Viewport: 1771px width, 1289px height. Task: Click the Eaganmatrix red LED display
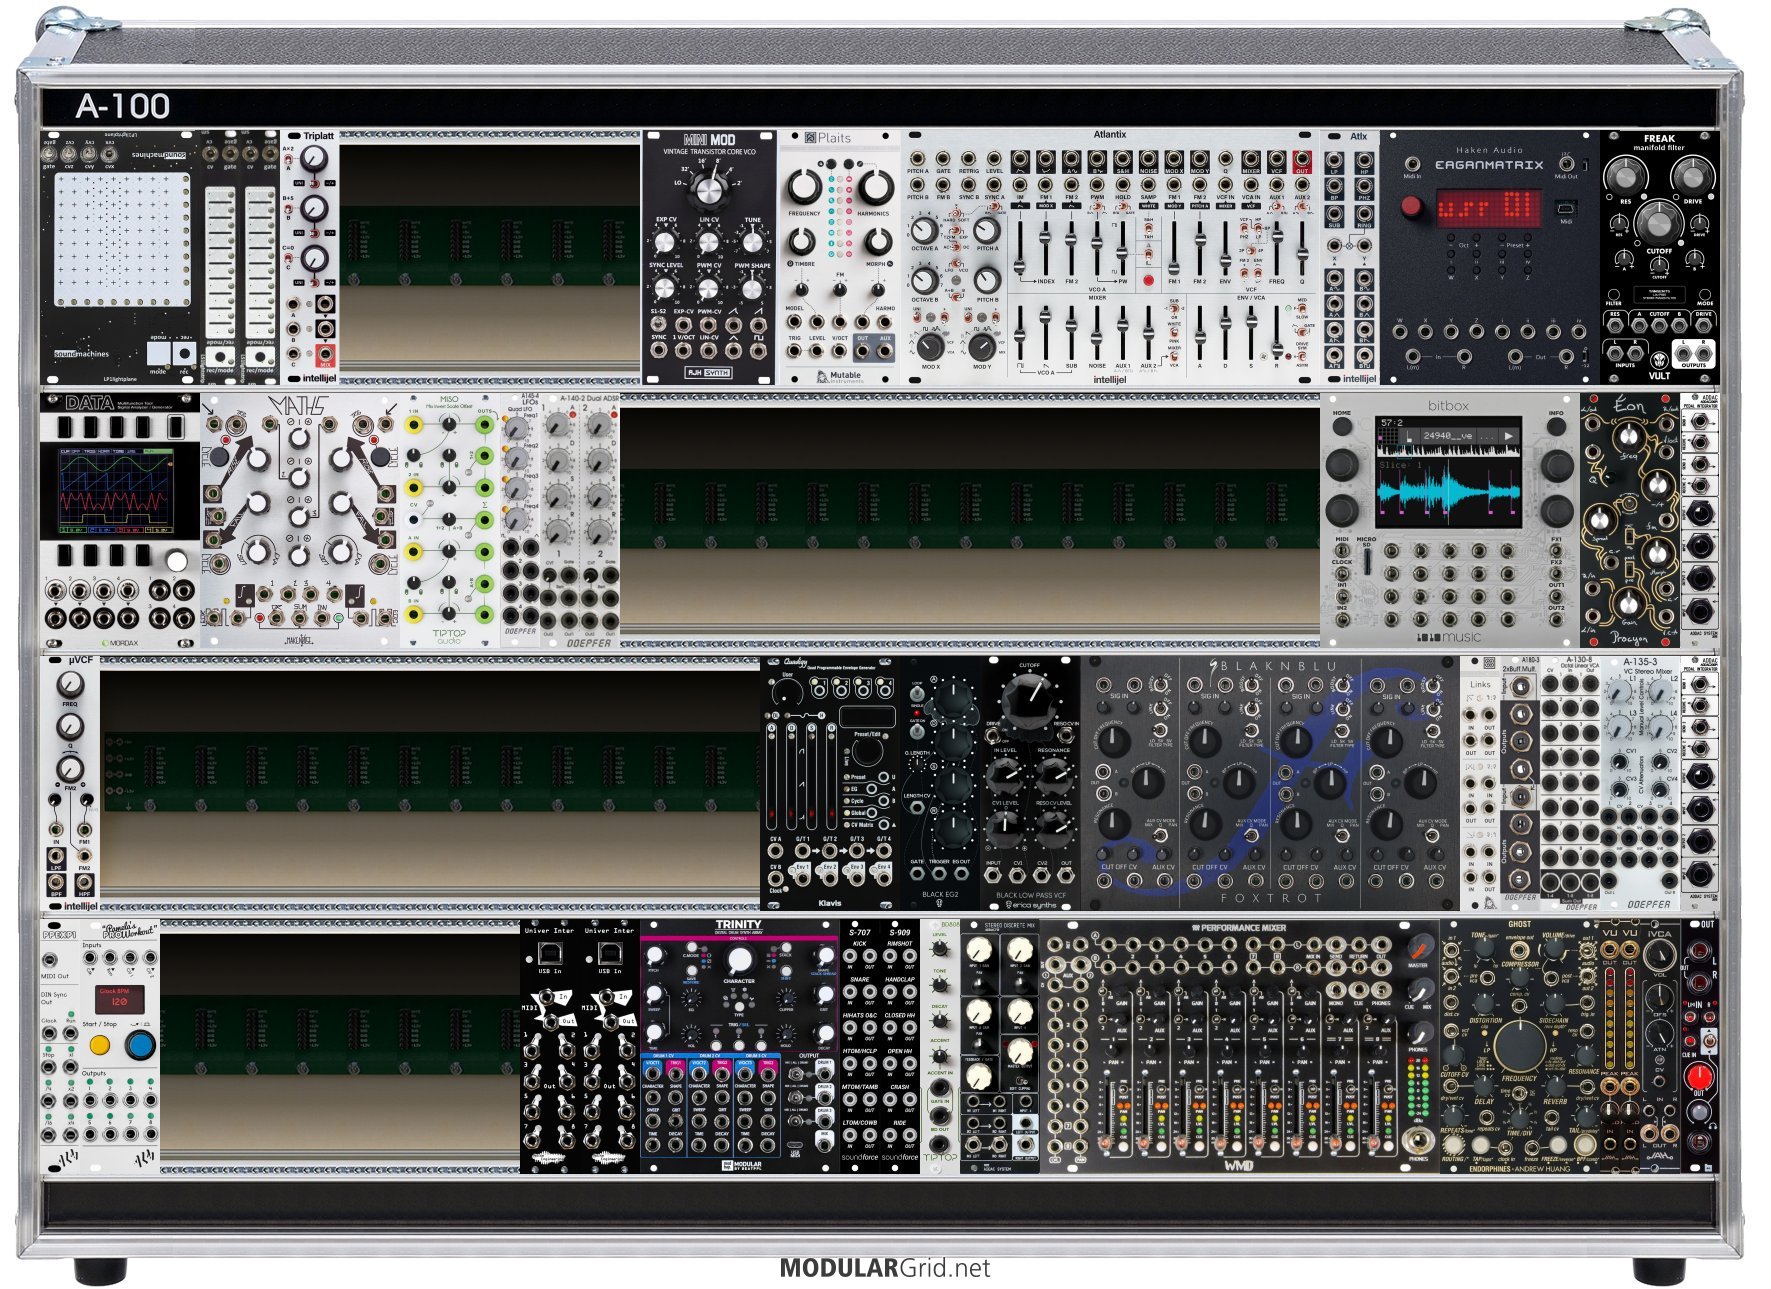[x=1489, y=207]
